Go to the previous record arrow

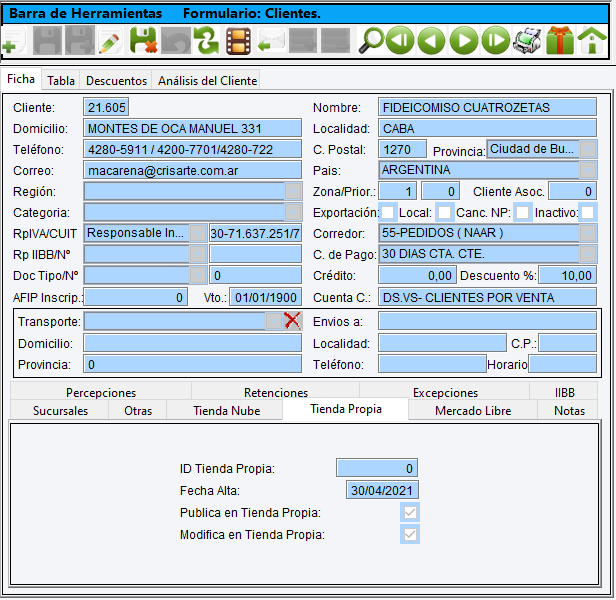[431, 42]
